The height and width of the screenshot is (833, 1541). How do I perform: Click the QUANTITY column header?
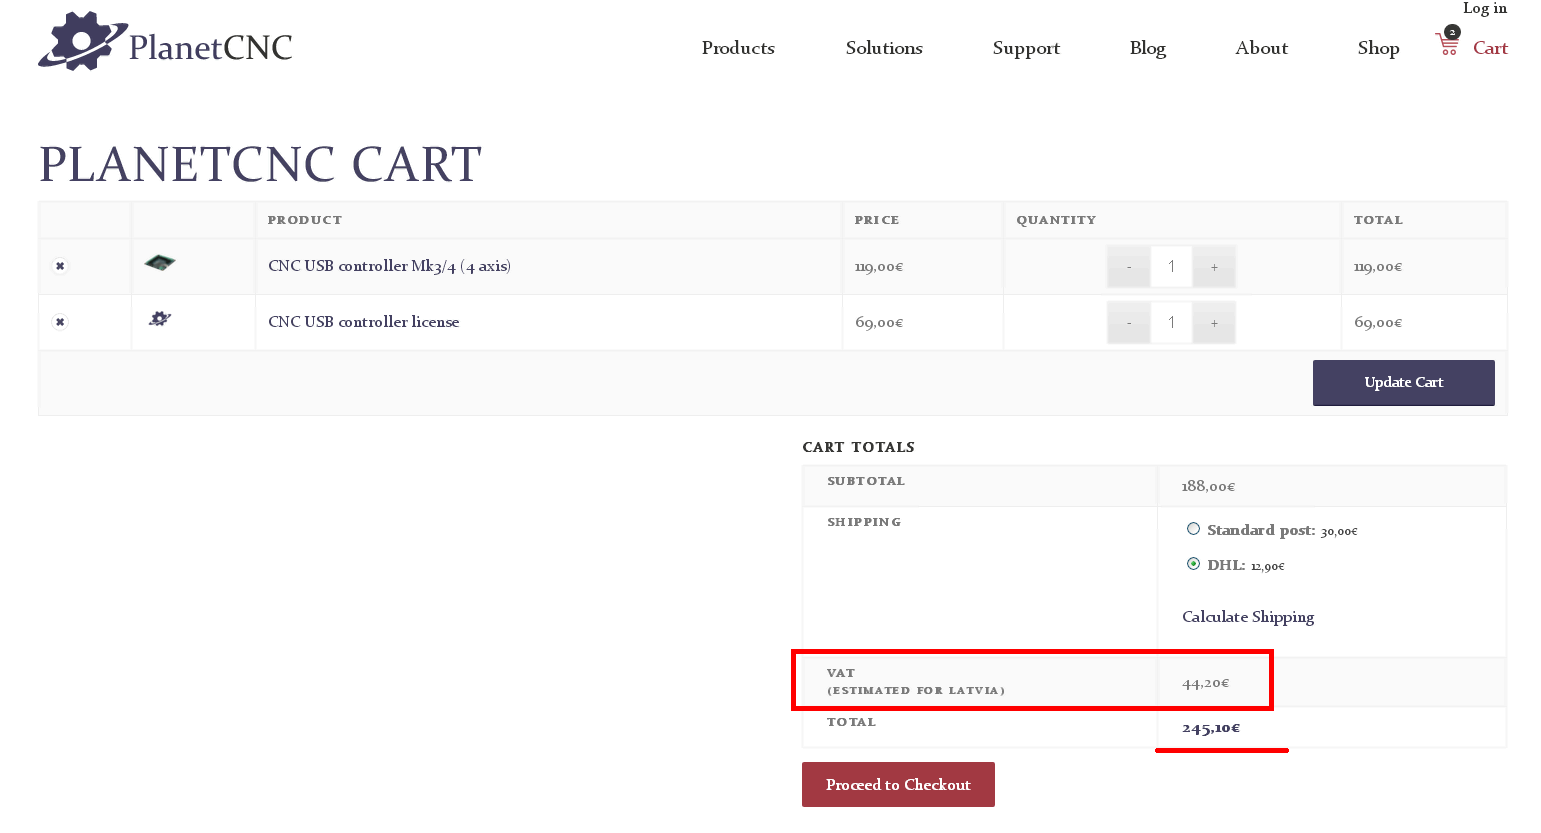[1056, 220]
